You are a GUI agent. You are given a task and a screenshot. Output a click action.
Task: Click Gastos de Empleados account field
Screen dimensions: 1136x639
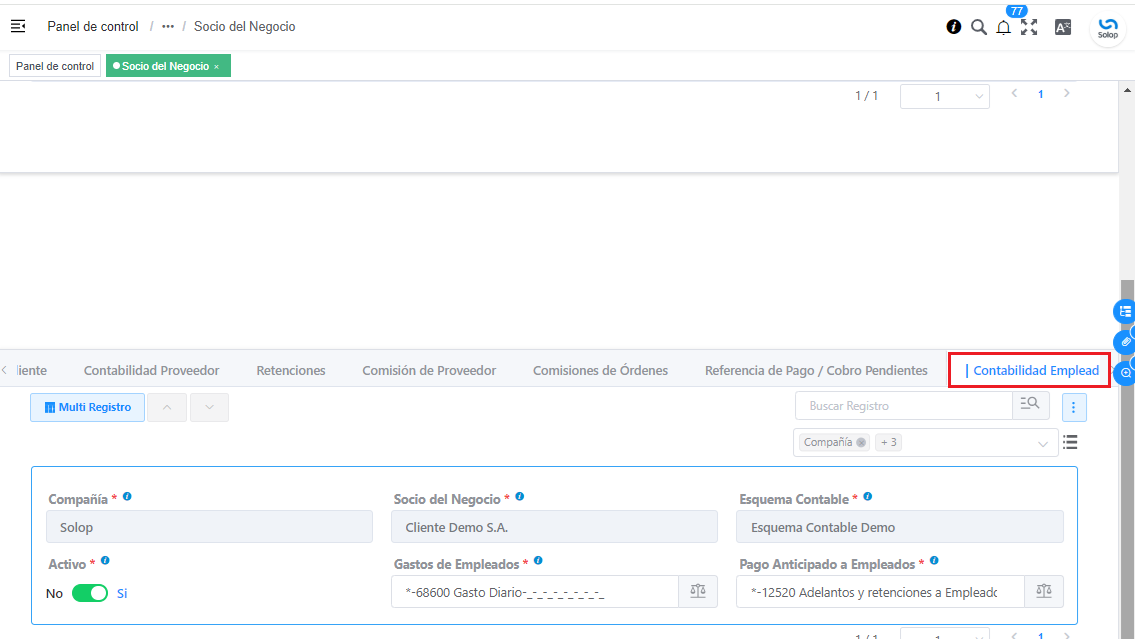tap(535, 592)
